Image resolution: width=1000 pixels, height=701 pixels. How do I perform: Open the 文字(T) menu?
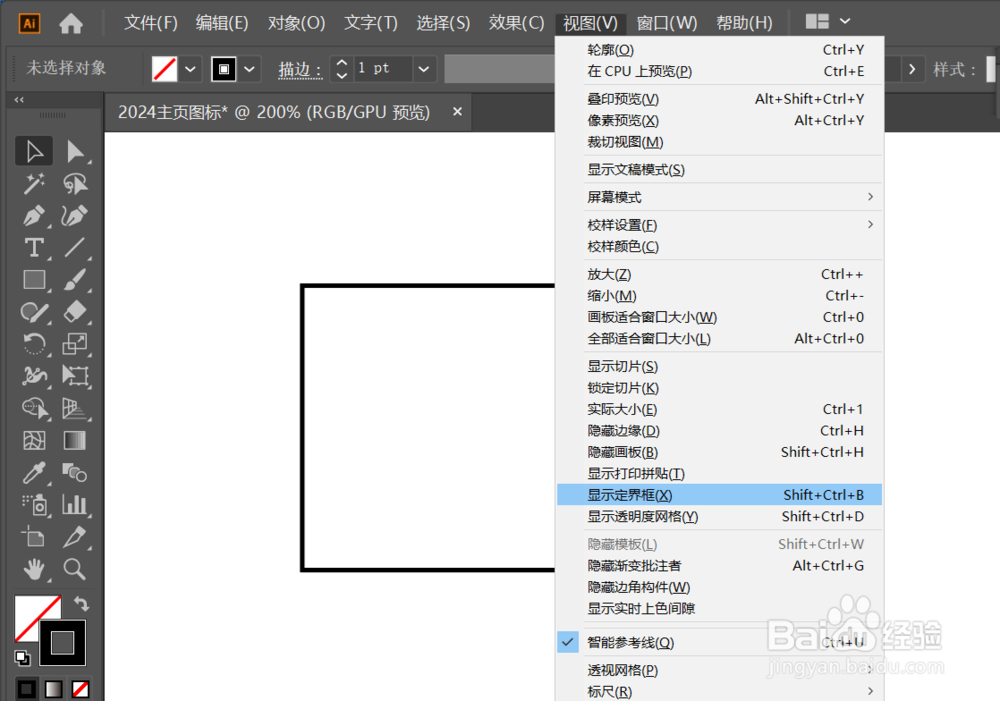pos(371,23)
